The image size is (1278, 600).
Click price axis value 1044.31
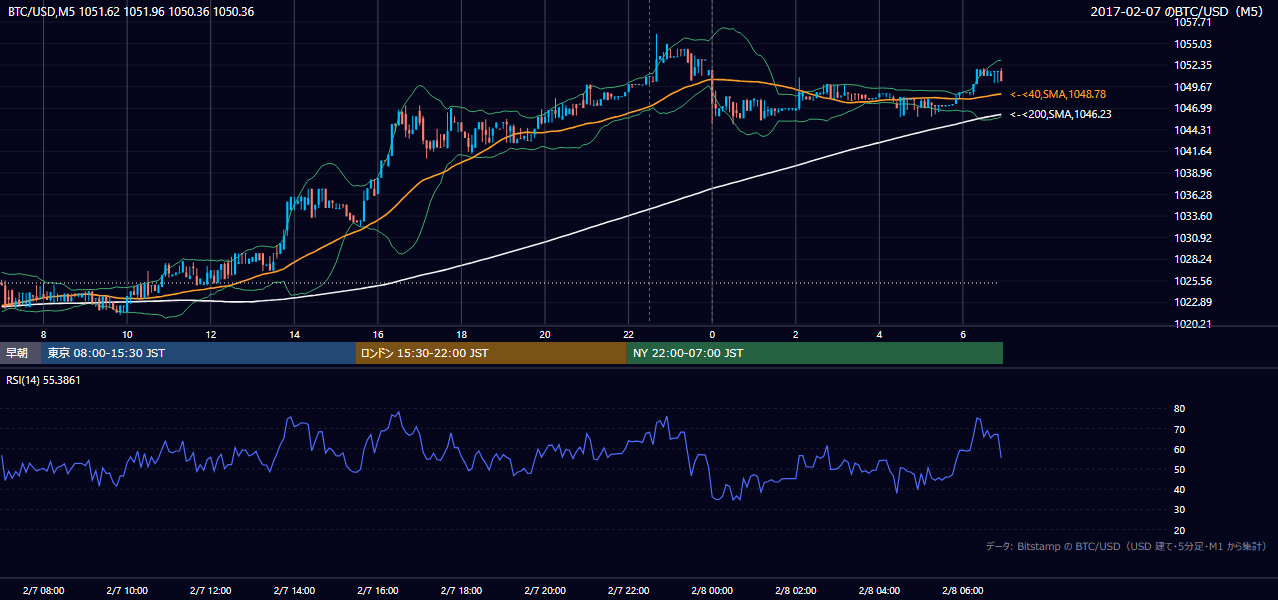[1194, 130]
